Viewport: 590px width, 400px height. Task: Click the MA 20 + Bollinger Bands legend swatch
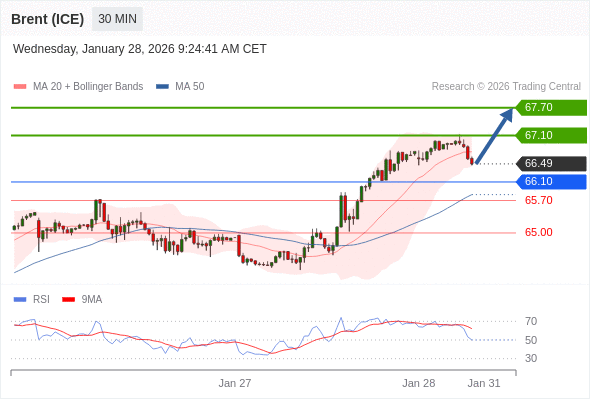click(x=20, y=87)
